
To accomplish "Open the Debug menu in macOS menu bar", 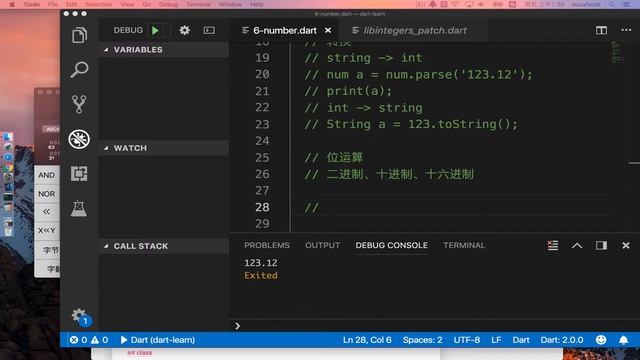I will click(x=168, y=4).
